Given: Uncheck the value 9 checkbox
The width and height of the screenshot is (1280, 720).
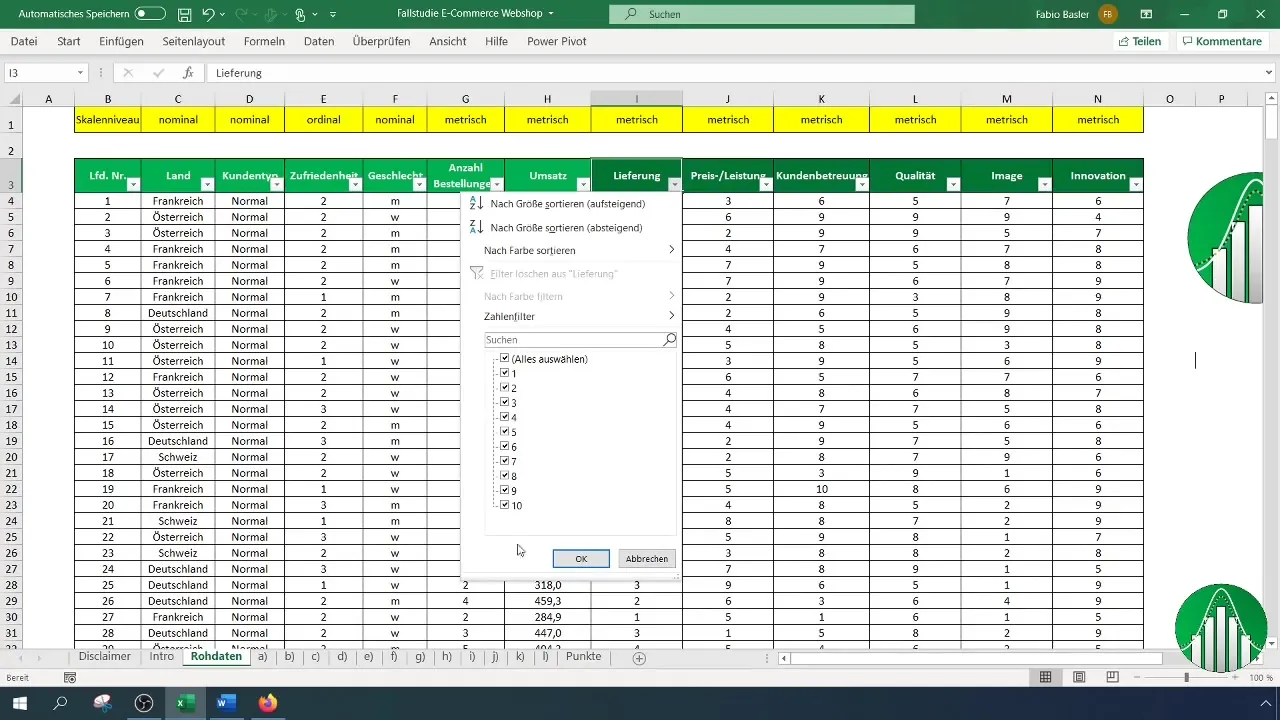Looking at the screenshot, I should (x=505, y=490).
